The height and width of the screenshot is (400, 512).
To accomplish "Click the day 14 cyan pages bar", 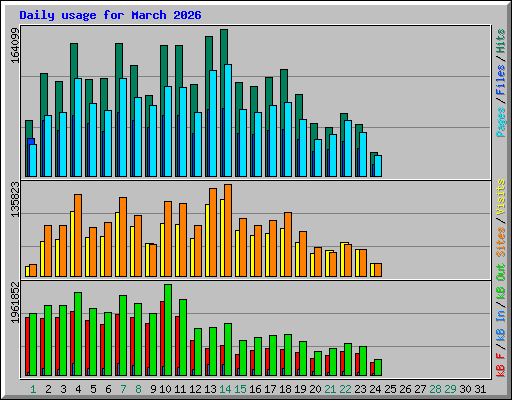I will 228,120.
